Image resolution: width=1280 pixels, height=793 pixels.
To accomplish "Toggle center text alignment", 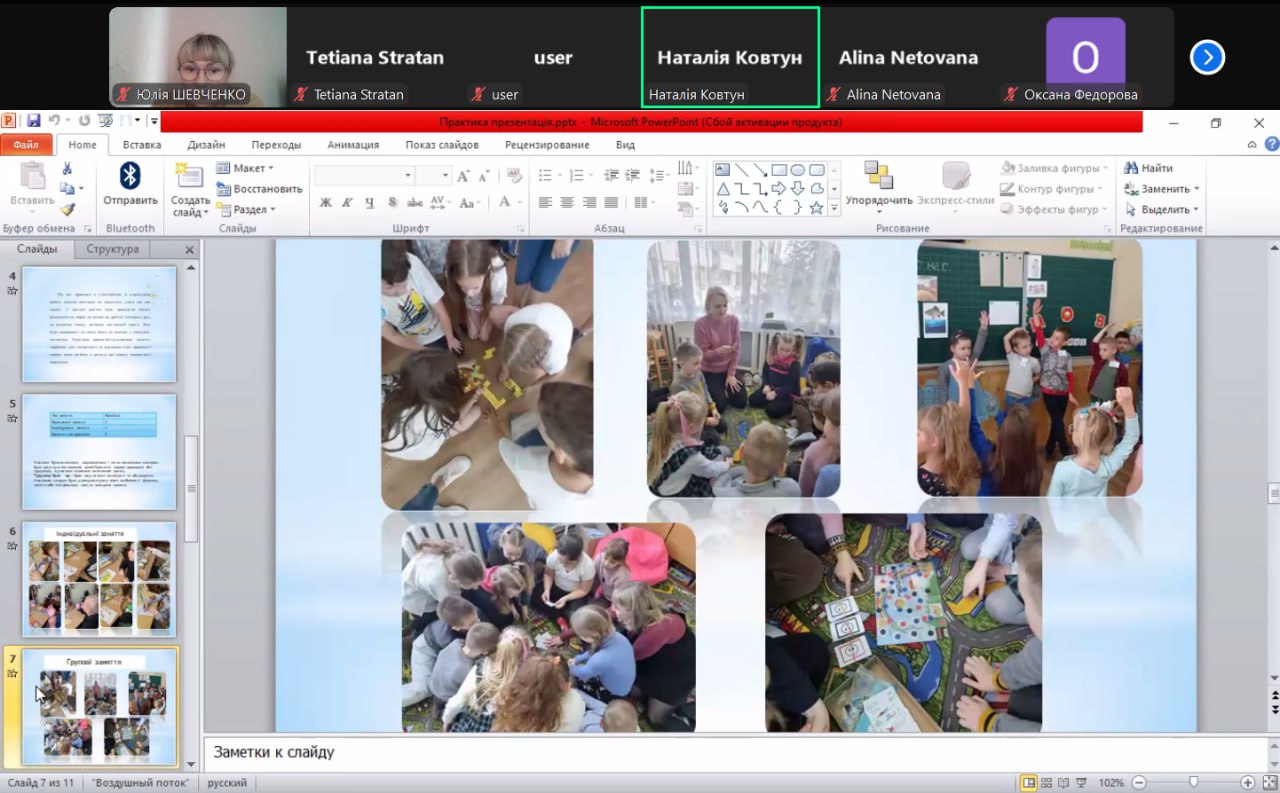I will 566,202.
